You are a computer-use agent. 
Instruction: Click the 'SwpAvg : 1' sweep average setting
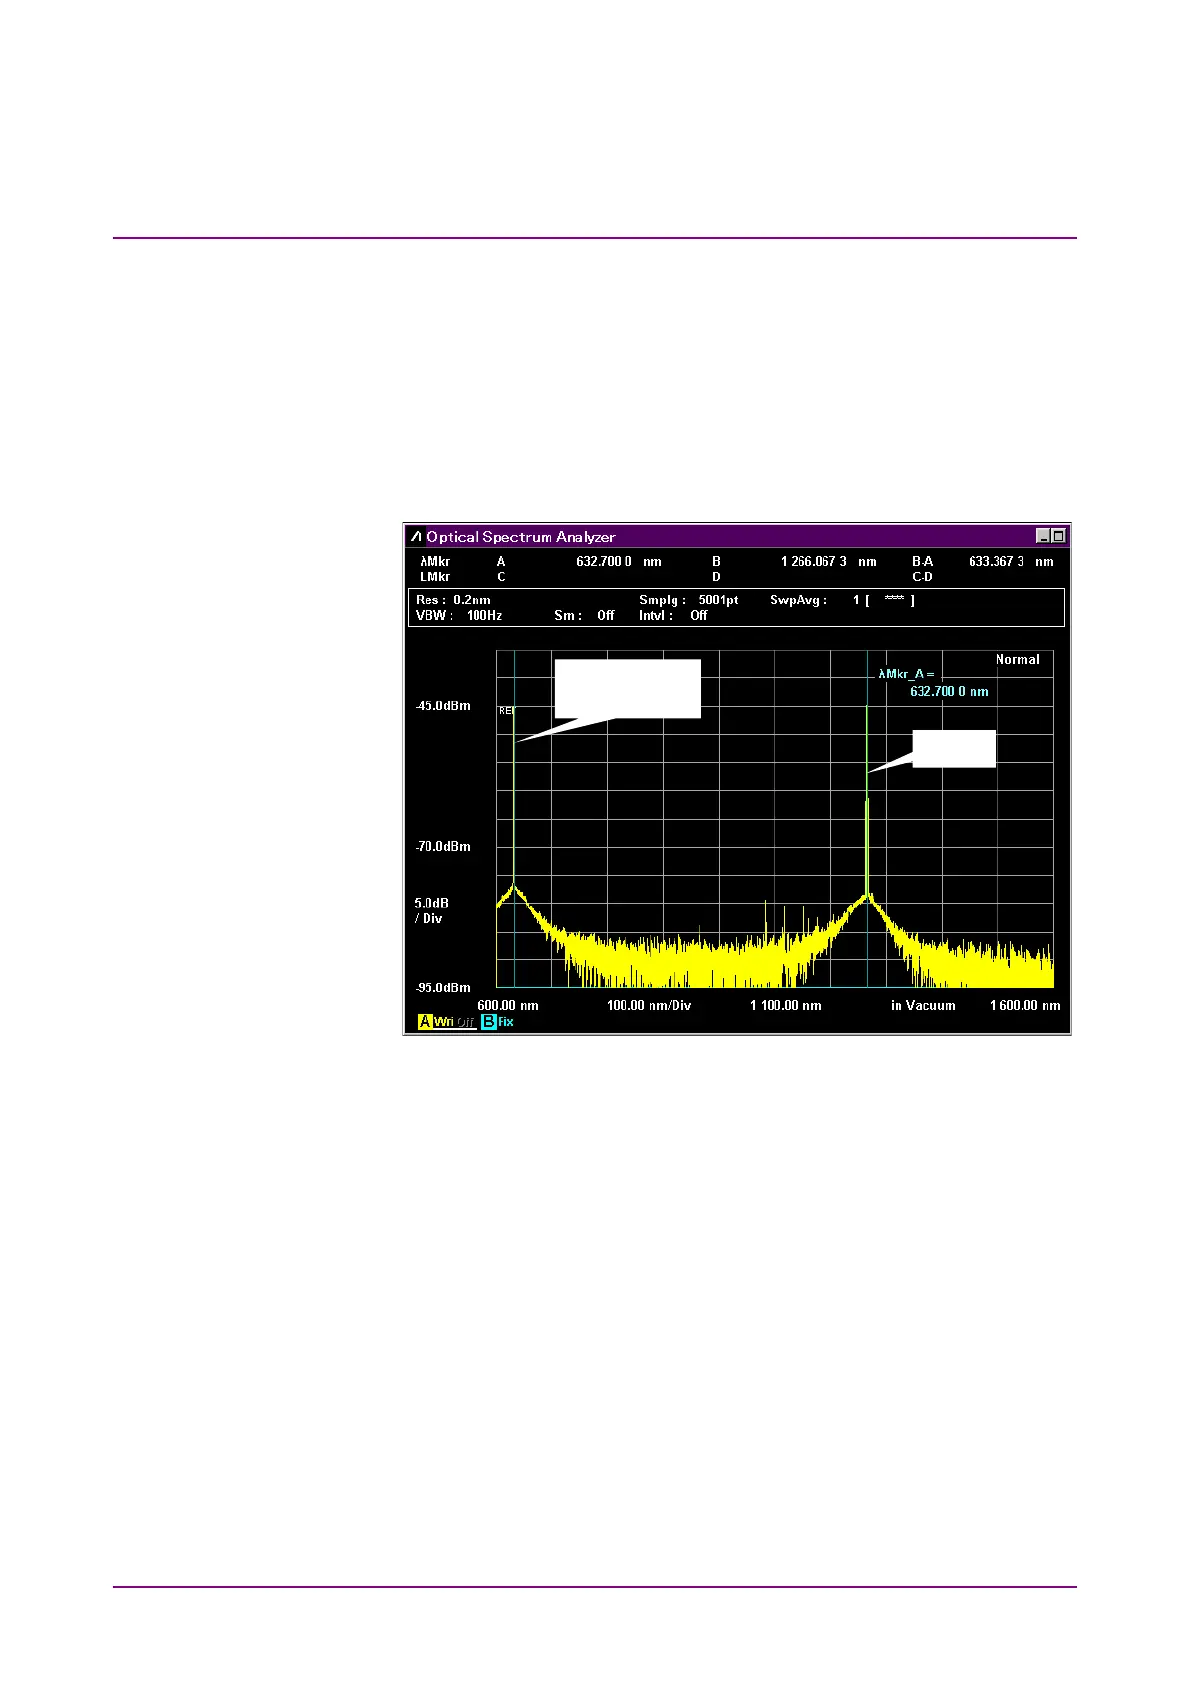(815, 600)
